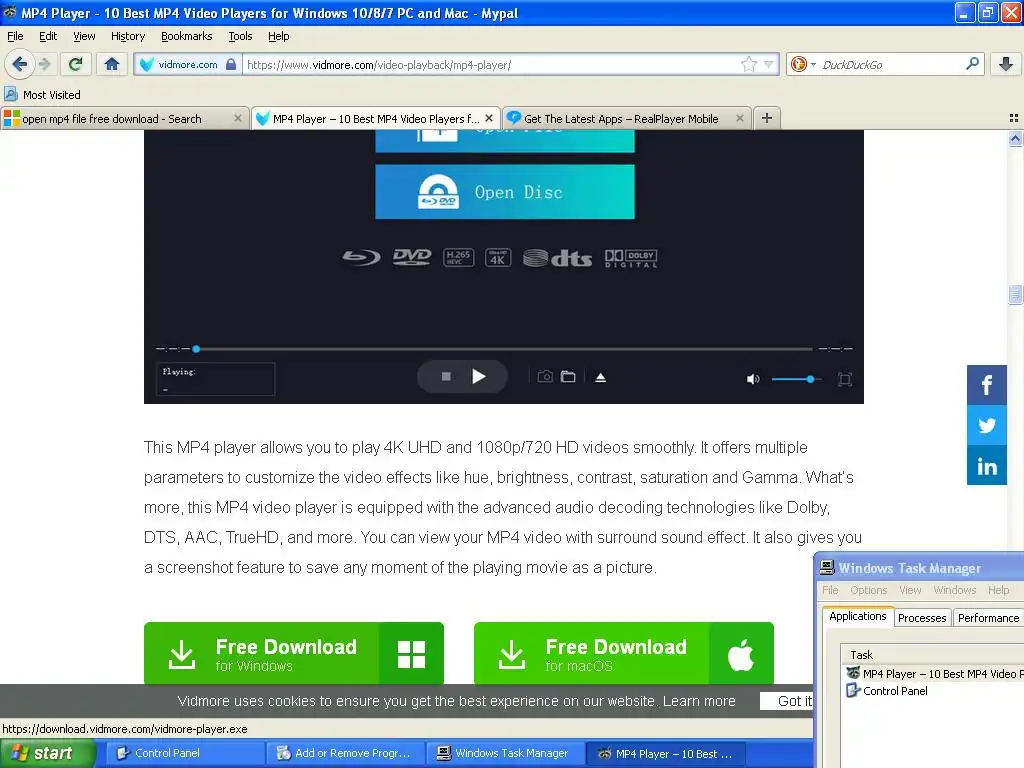Bookmark this page with the star icon
1024x768 pixels.
click(x=748, y=64)
